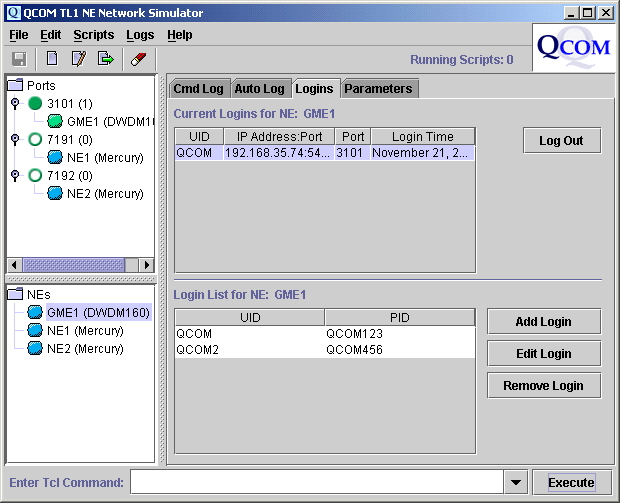Select NE2 (Mercury) in the NEs tree
The image size is (620, 503).
[x=85, y=348]
